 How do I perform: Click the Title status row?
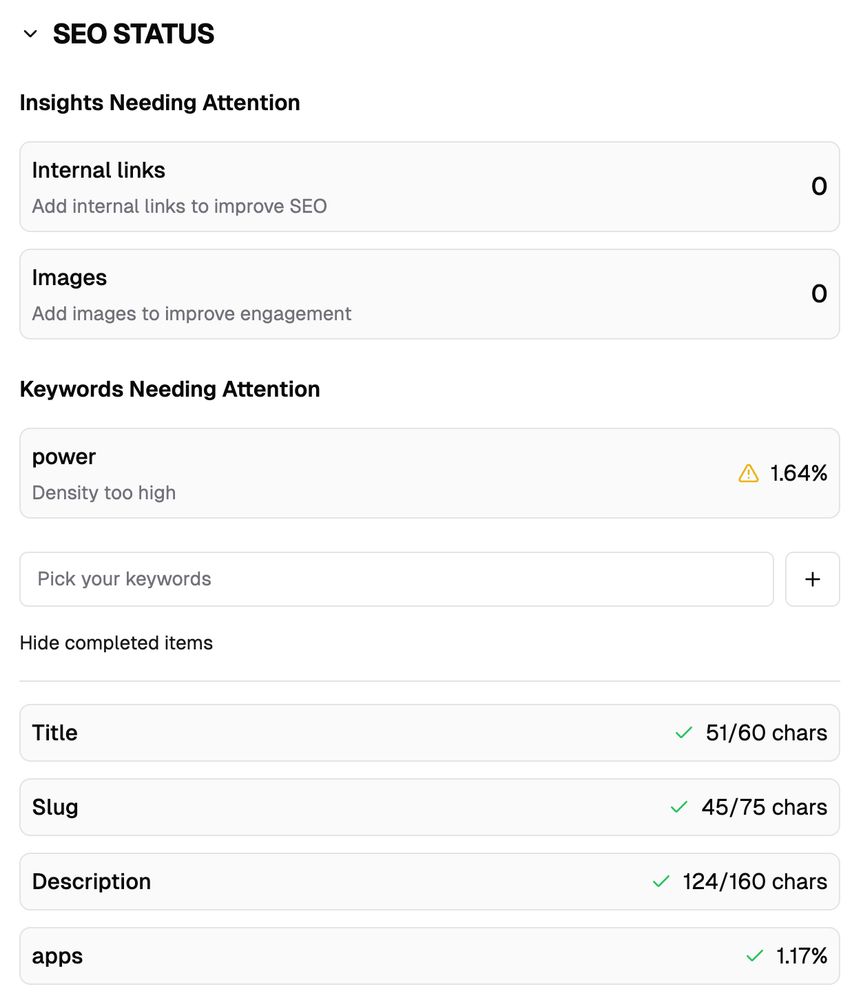[429, 733]
